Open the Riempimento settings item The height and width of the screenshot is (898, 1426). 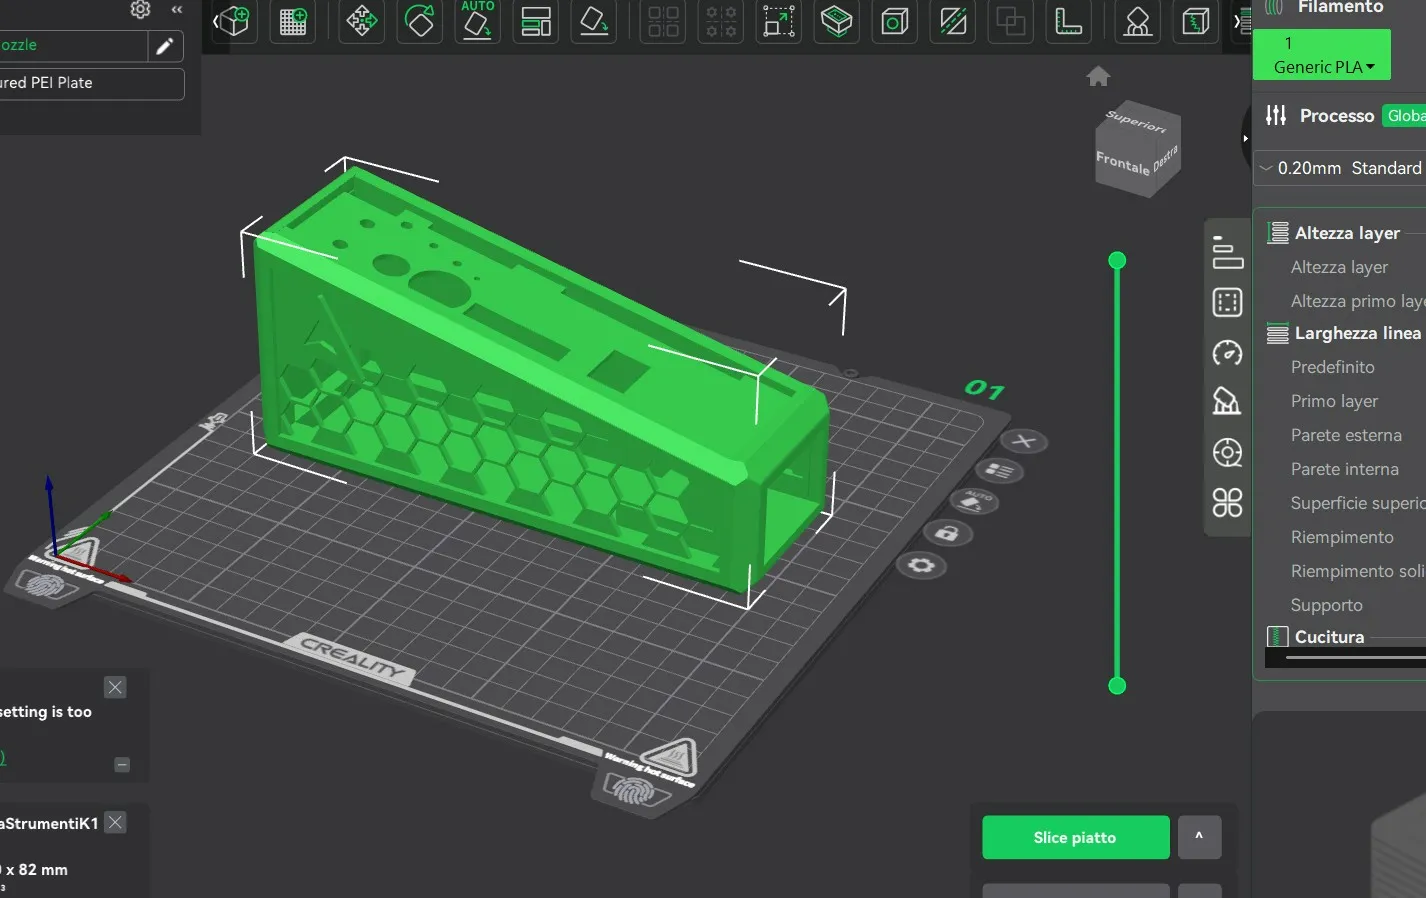[x=1341, y=537]
